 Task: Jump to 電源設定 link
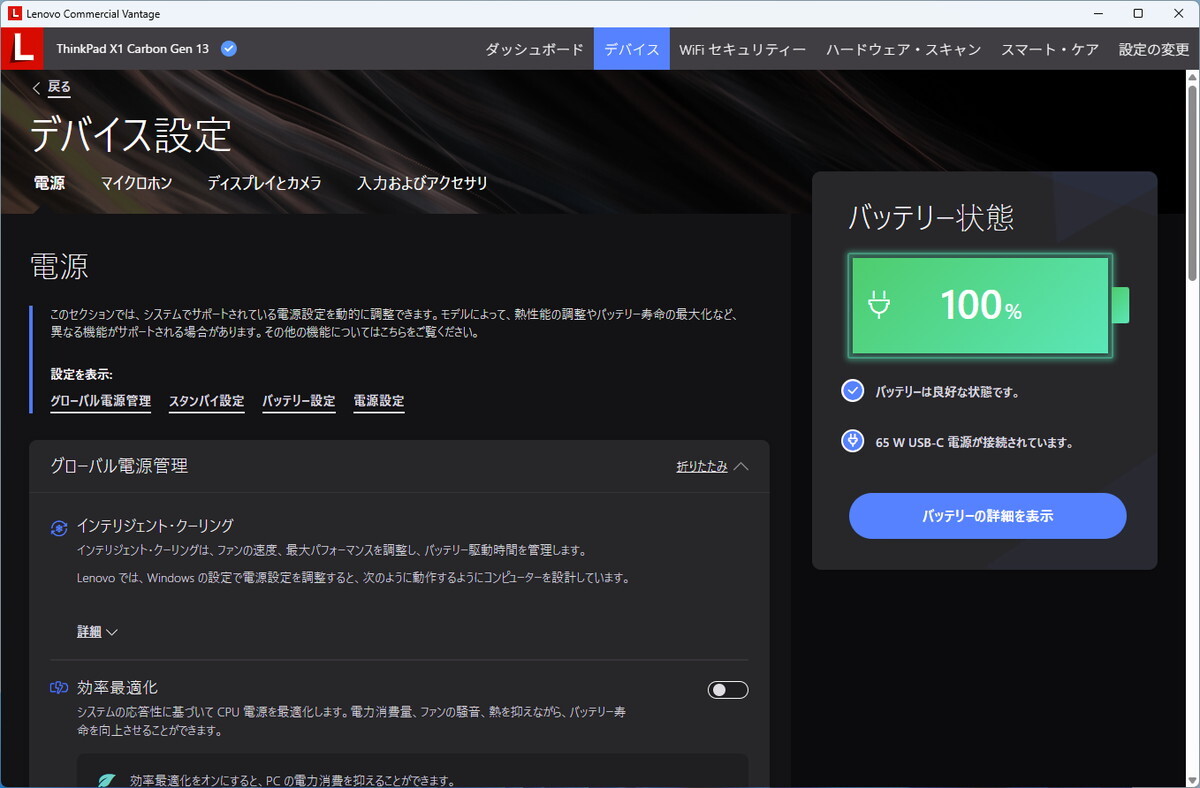point(379,401)
